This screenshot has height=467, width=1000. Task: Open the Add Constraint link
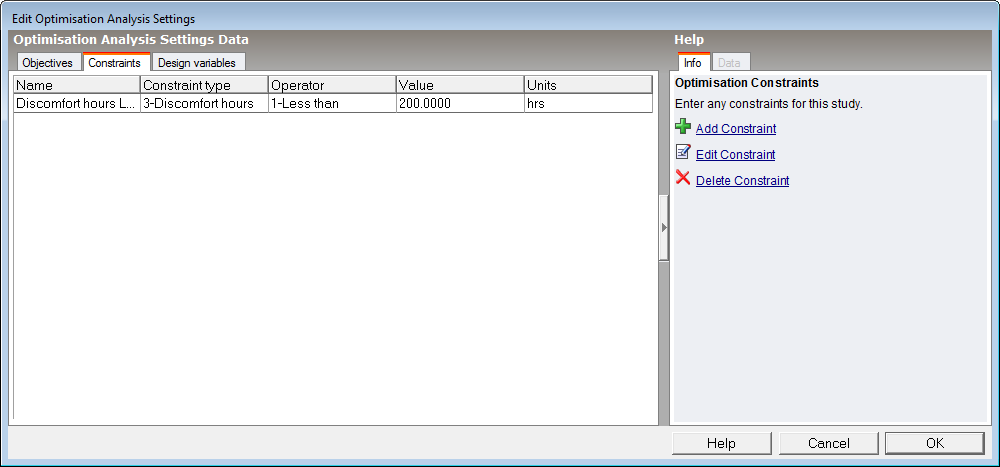tap(735, 129)
